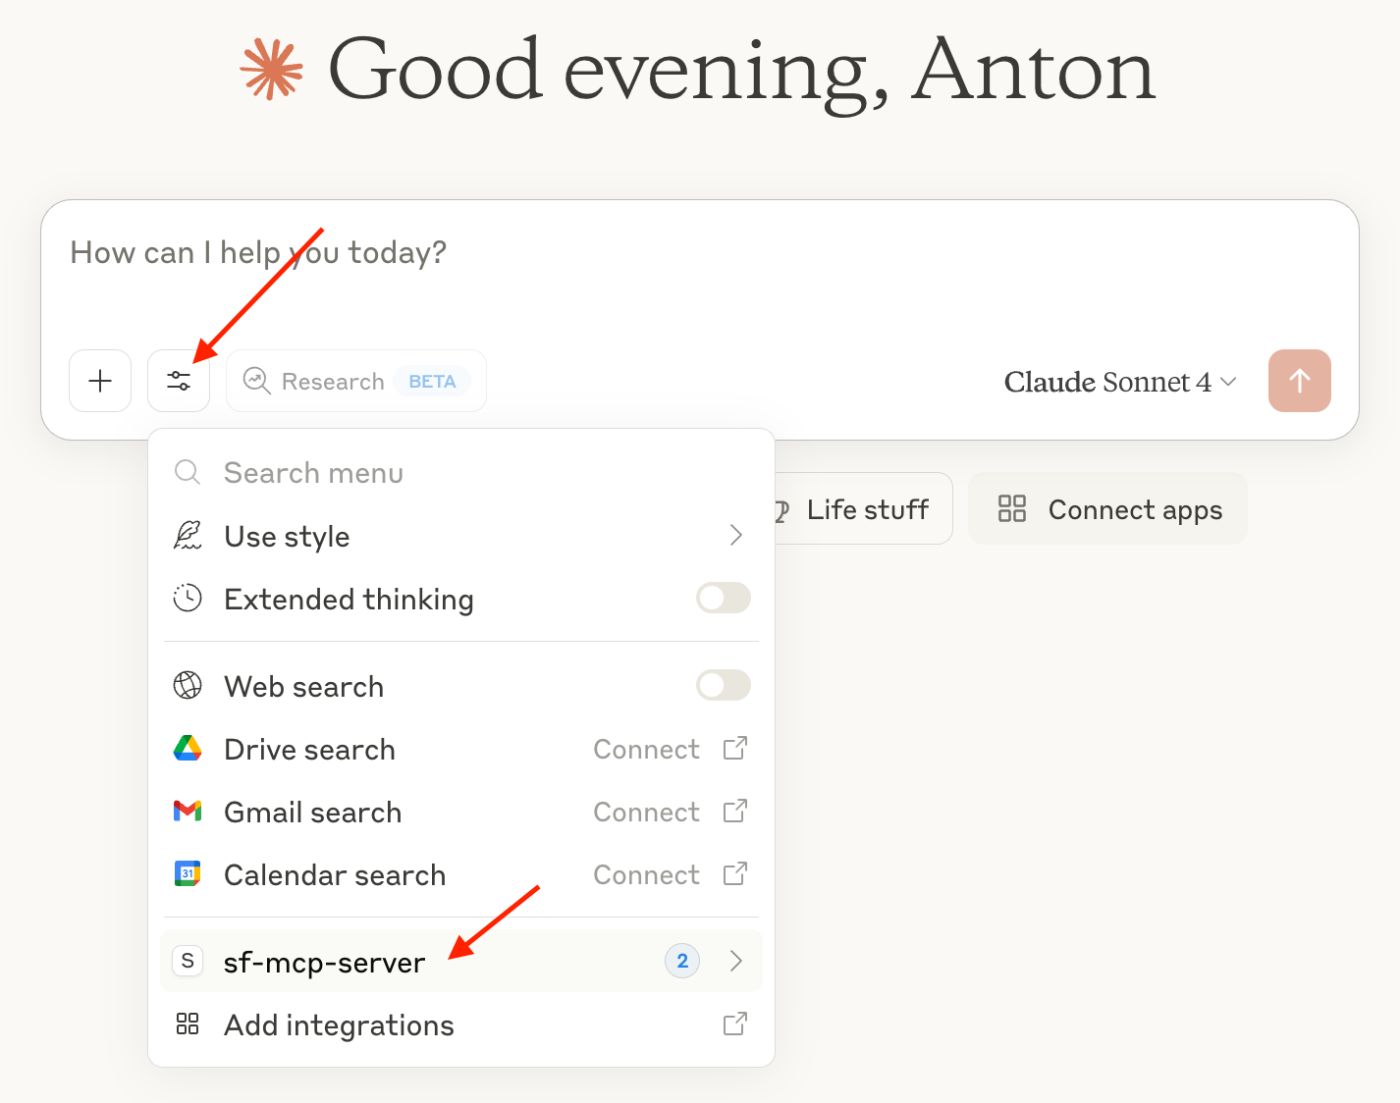The height and width of the screenshot is (1103, 1400).
Task: Click external link icon for Gmail search
Action: click(x=735, y=811)
